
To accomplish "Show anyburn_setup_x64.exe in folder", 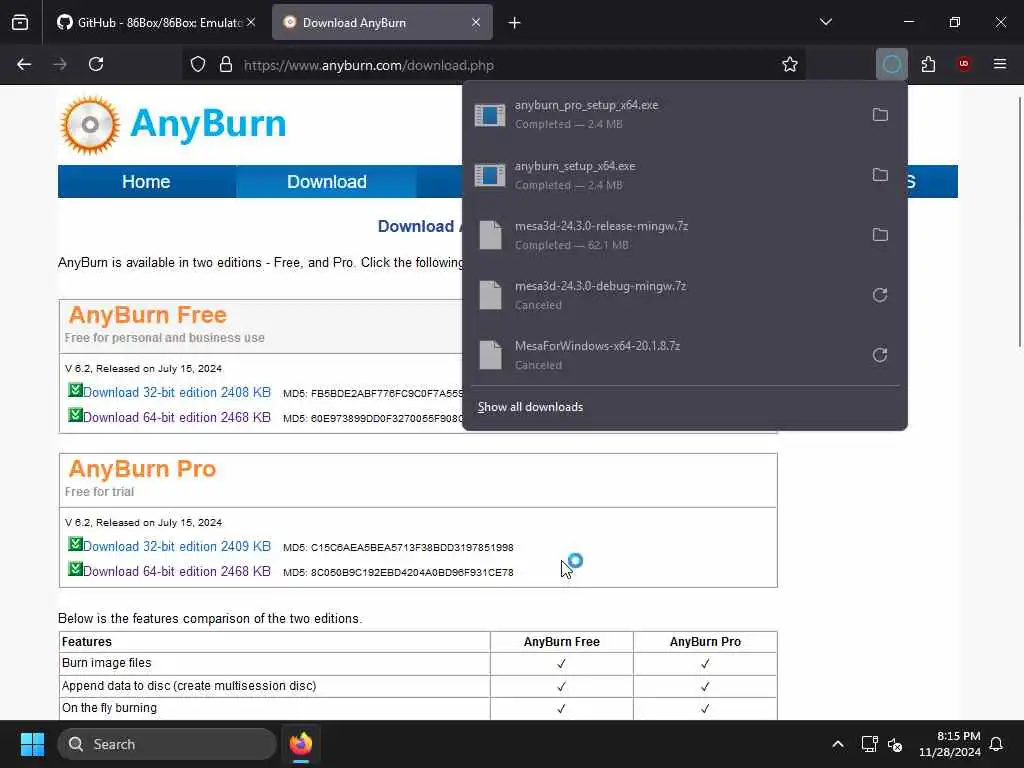I will point(880,175).
